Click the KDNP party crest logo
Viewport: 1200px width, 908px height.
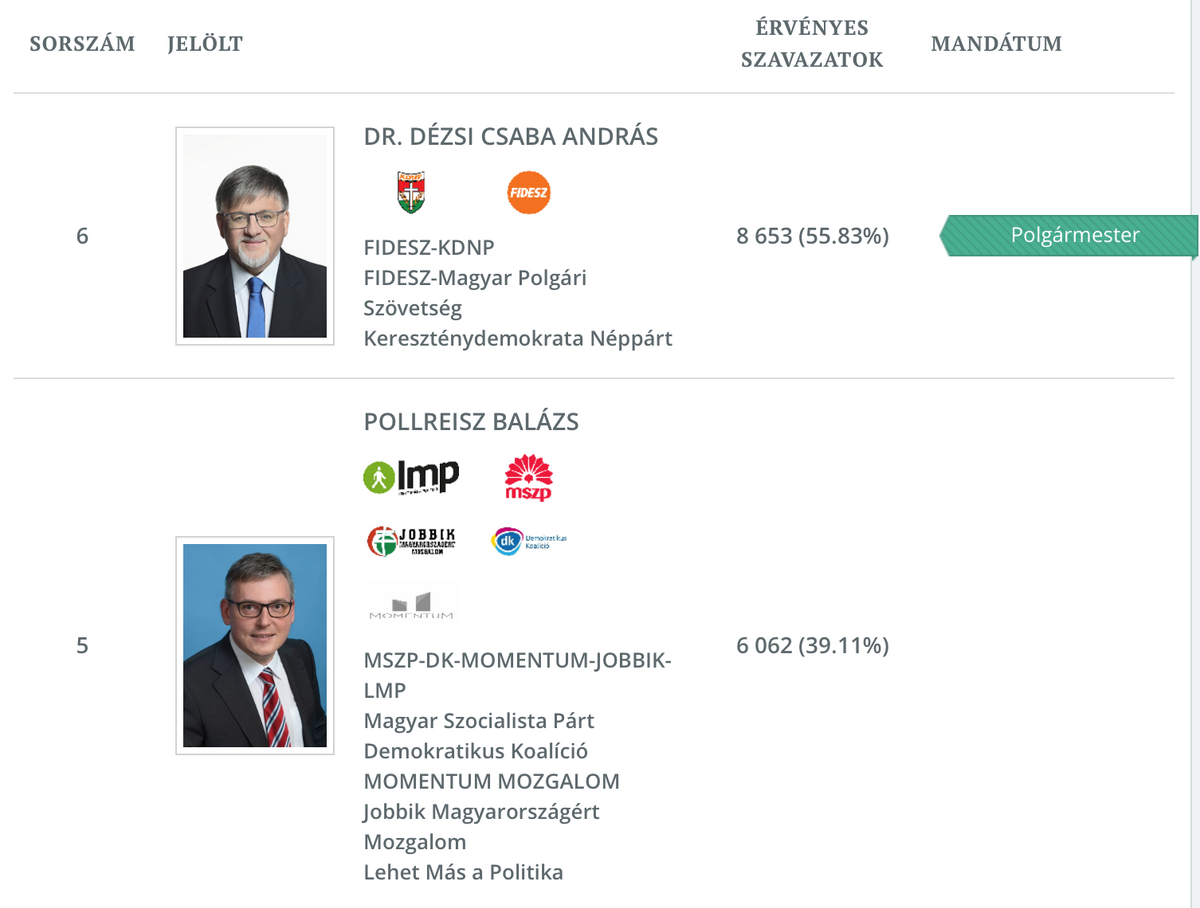(411, 192)
